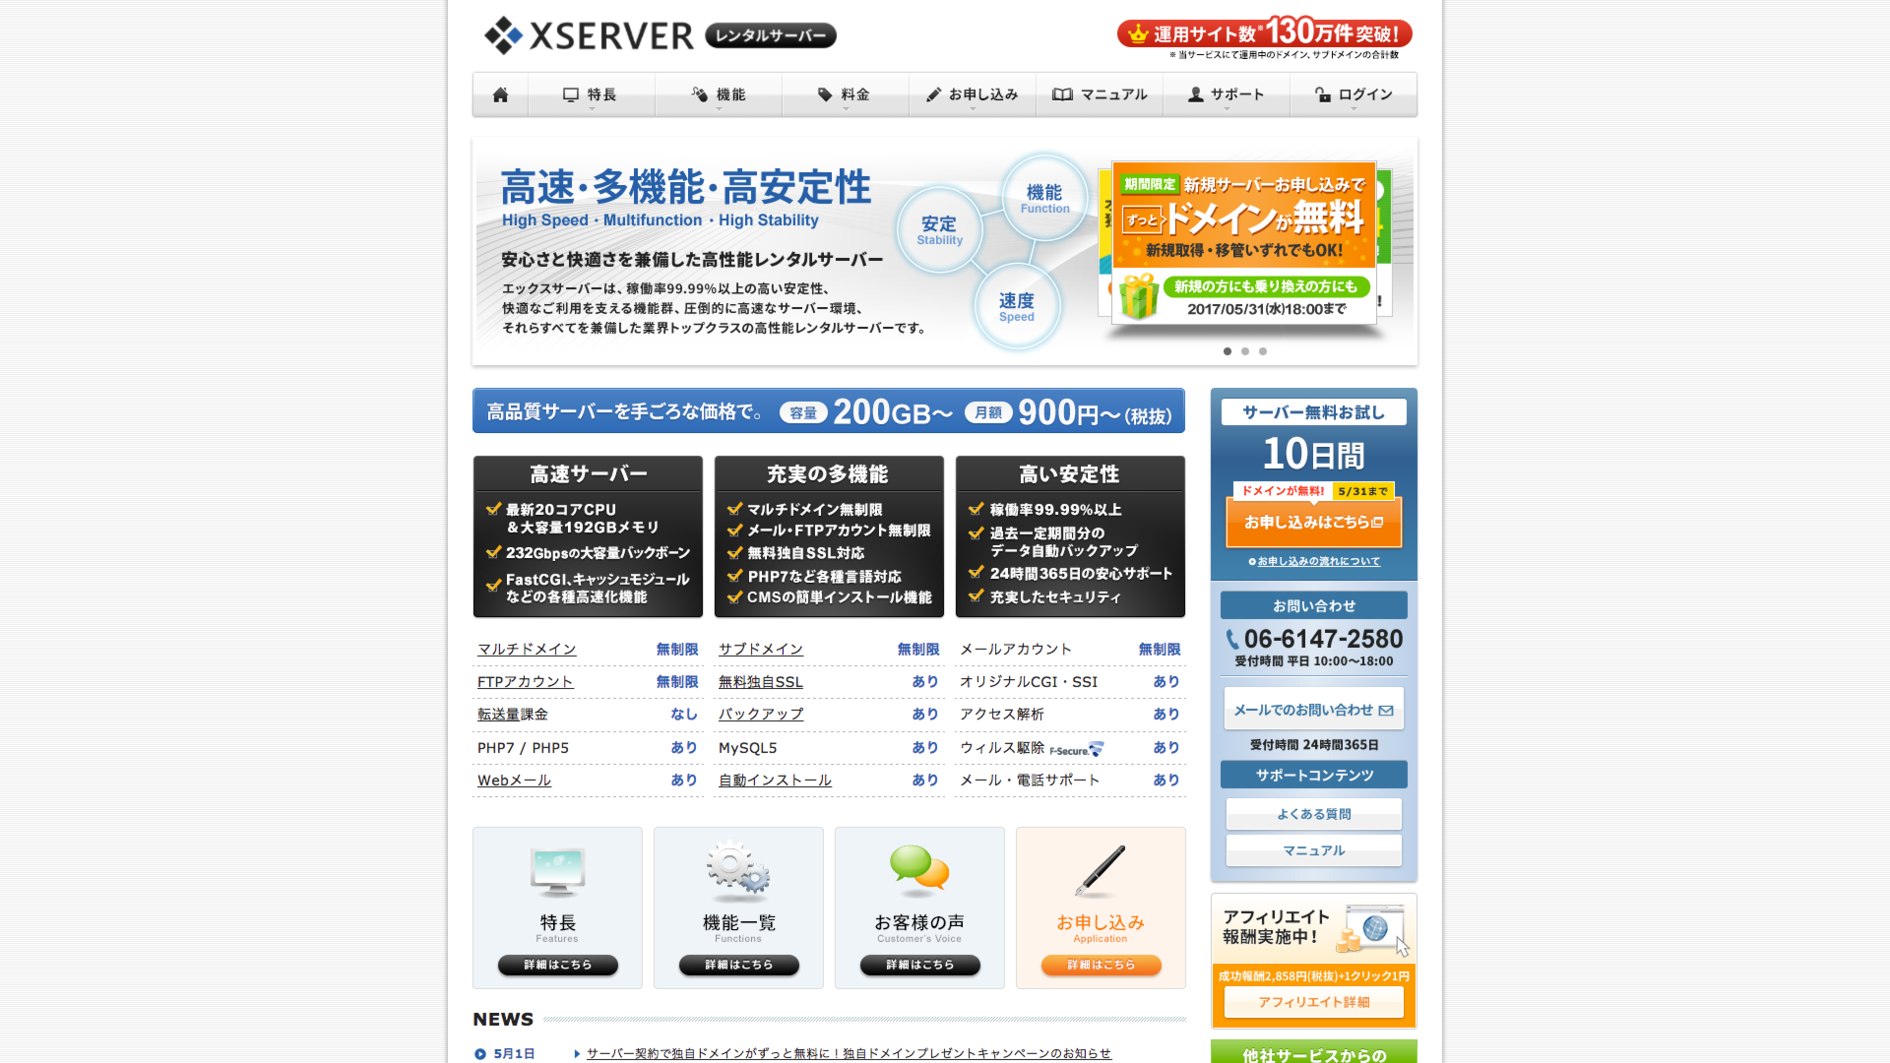Click the bullet icon beside 5月1日 news

tap(480, 1054)
